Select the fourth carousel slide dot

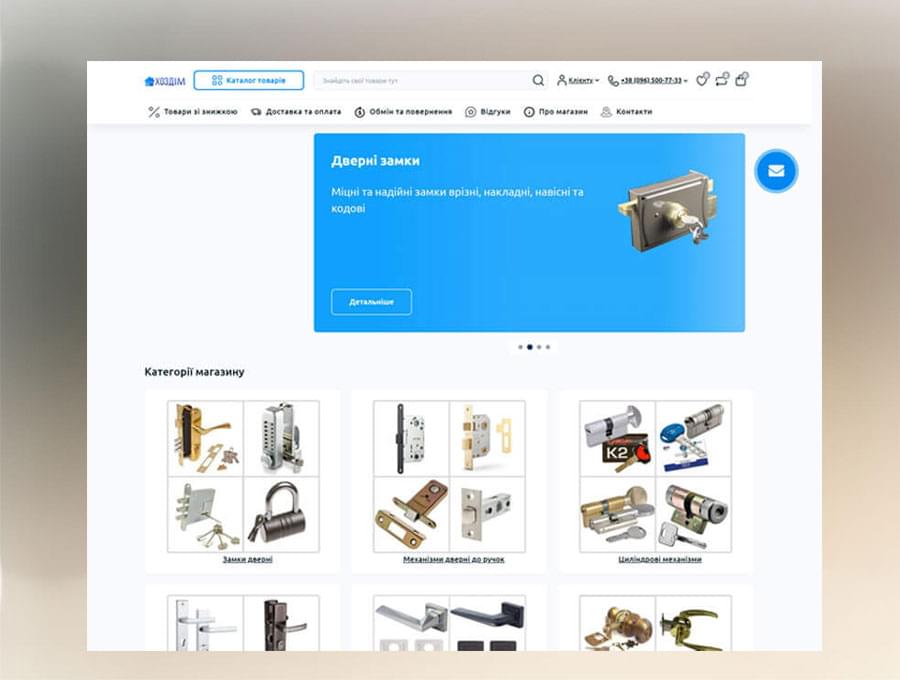[548, 347]
